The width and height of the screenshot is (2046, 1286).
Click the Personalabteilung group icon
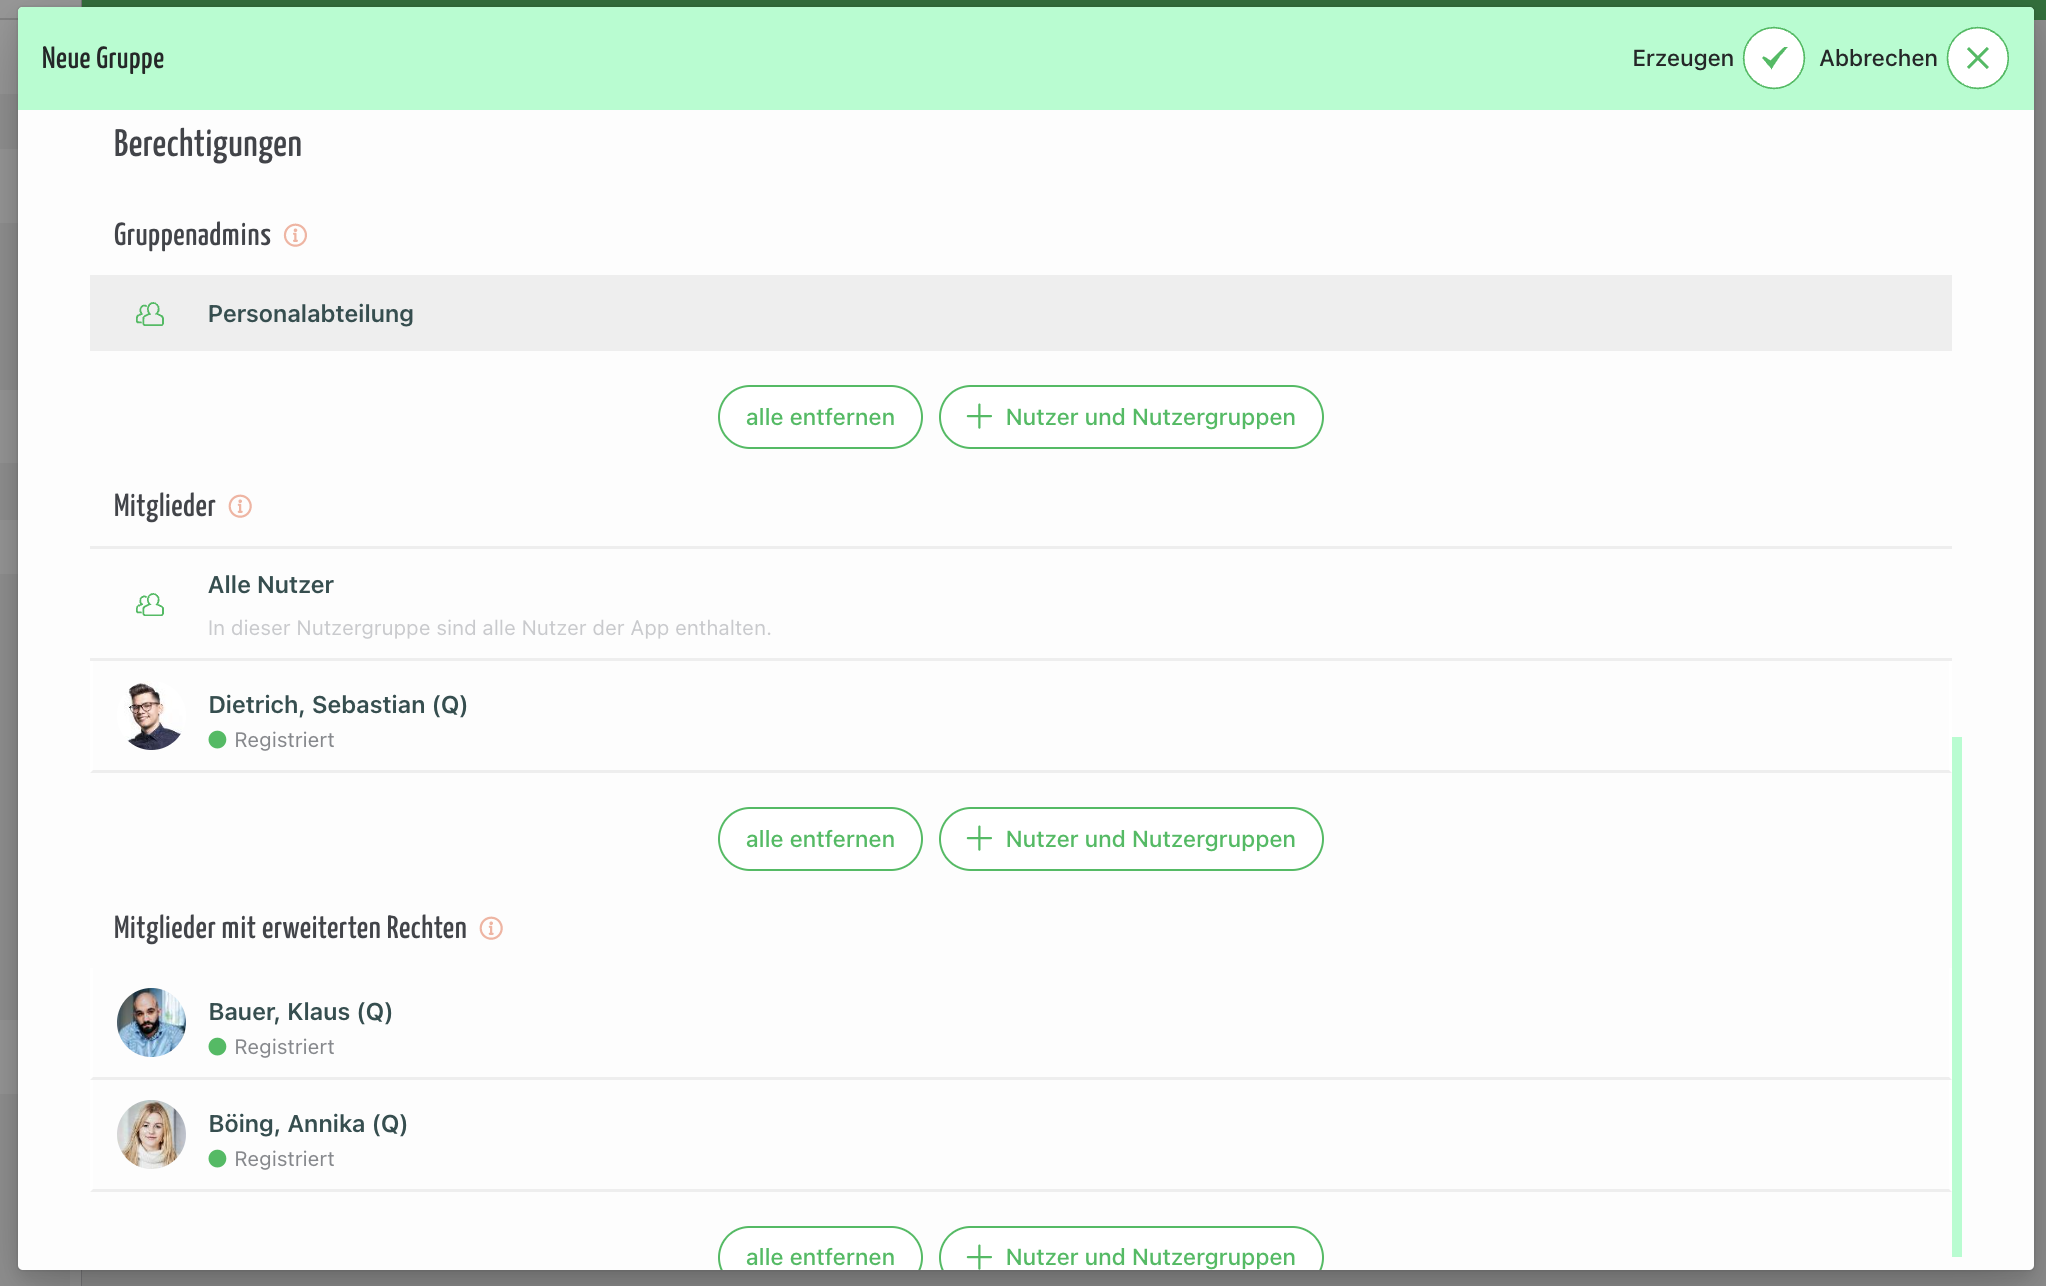150,314
